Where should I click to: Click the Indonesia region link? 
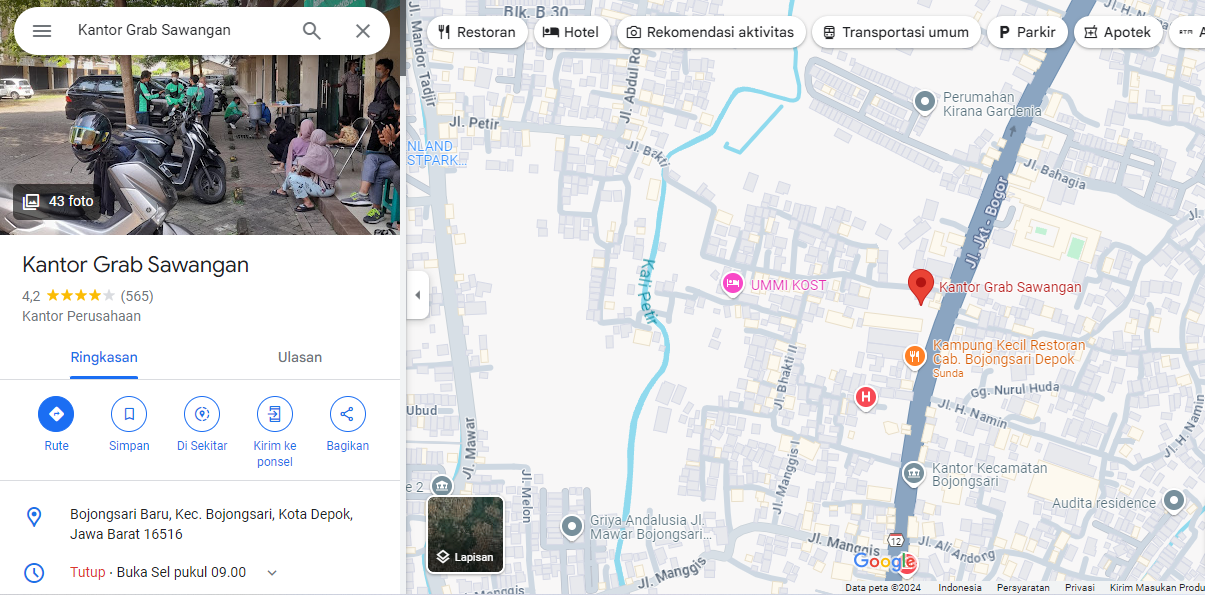pyautogui.click(x=960, y=588)
